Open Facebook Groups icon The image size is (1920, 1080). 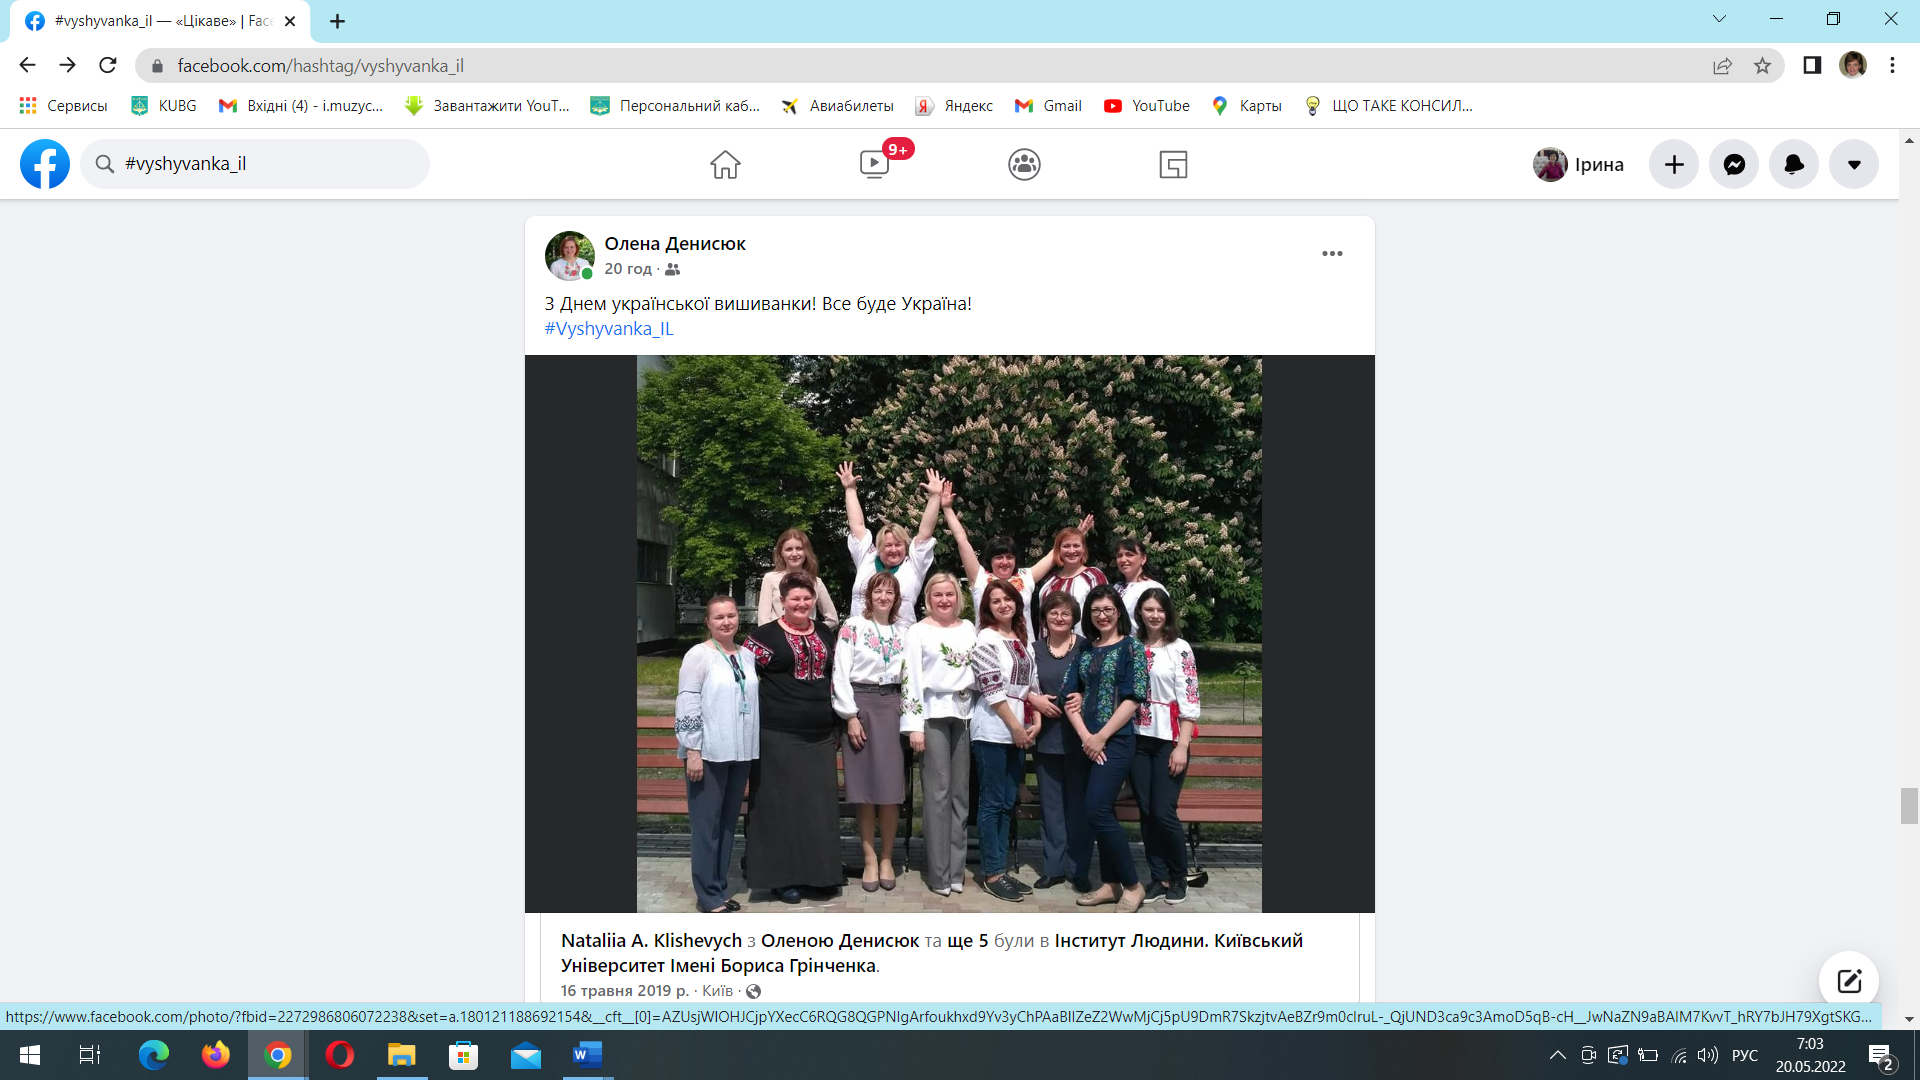coord(1024,164)
